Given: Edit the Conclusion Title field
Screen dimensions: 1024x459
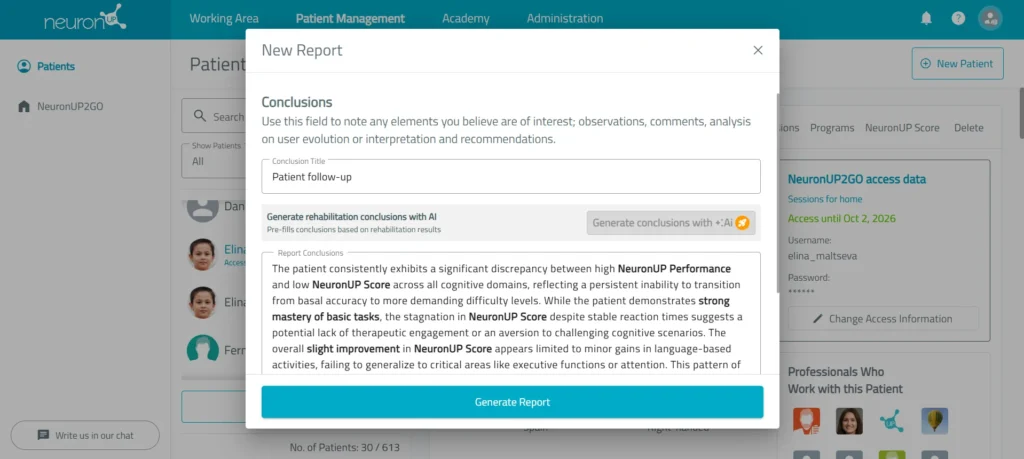Looking at the screenshot, I should click(511, 176).
